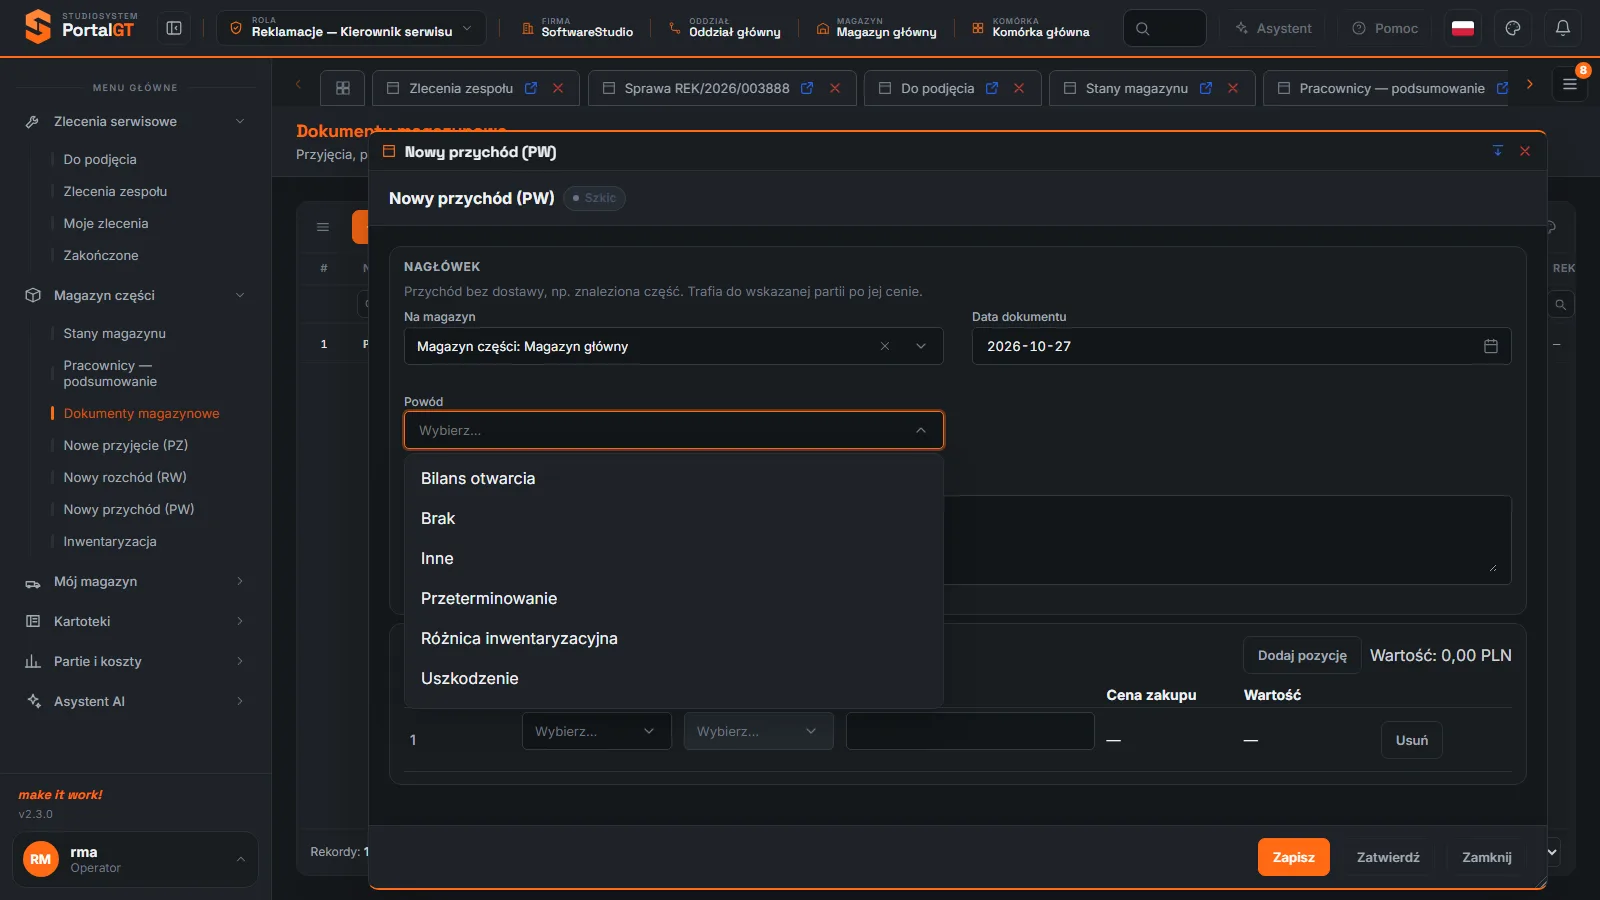This screenshot has width=1600, height=900.
Task: Expand Mój magazyn sidebar section
Action: coord(135,581)
